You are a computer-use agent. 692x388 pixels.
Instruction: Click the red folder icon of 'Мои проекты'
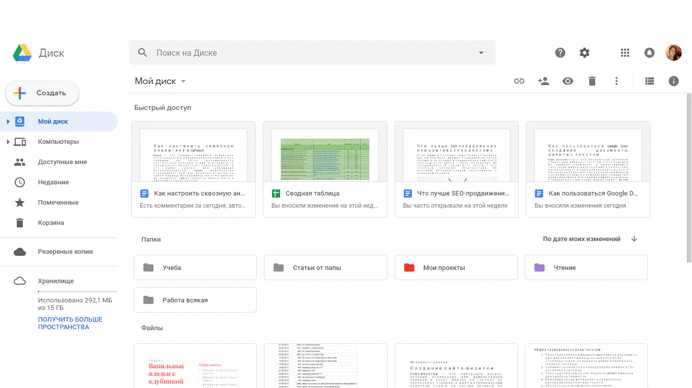pos(409,267)
